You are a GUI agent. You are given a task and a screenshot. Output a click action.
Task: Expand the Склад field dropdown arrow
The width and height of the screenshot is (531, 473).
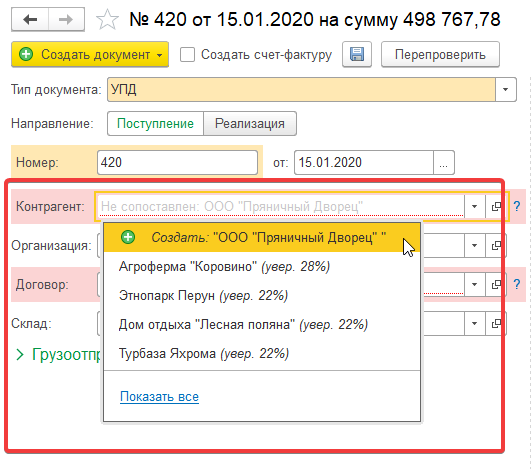(474, 323)
